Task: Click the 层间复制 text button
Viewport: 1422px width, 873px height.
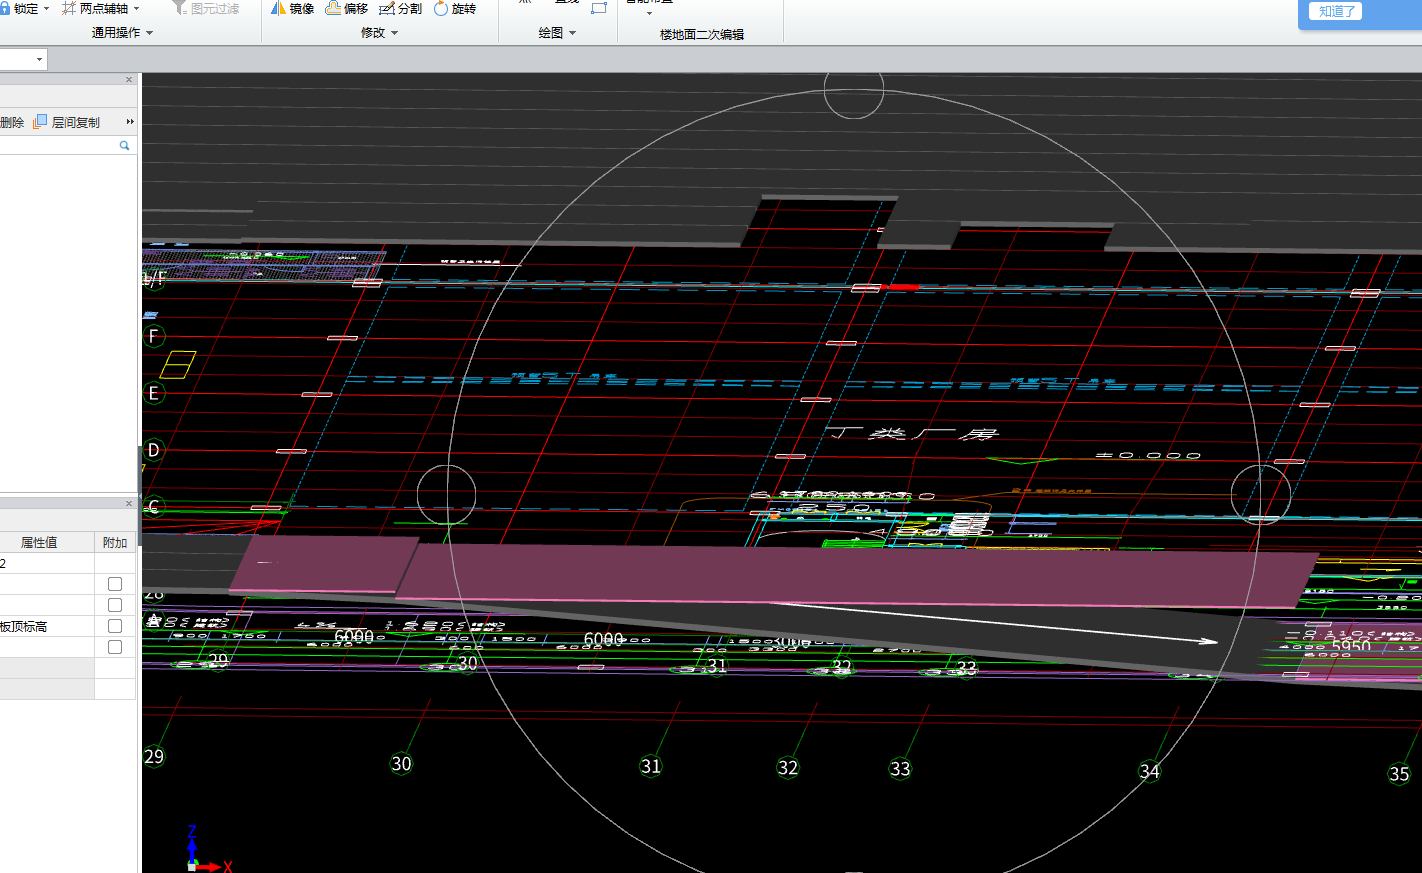Action: (x=76, y=122)
